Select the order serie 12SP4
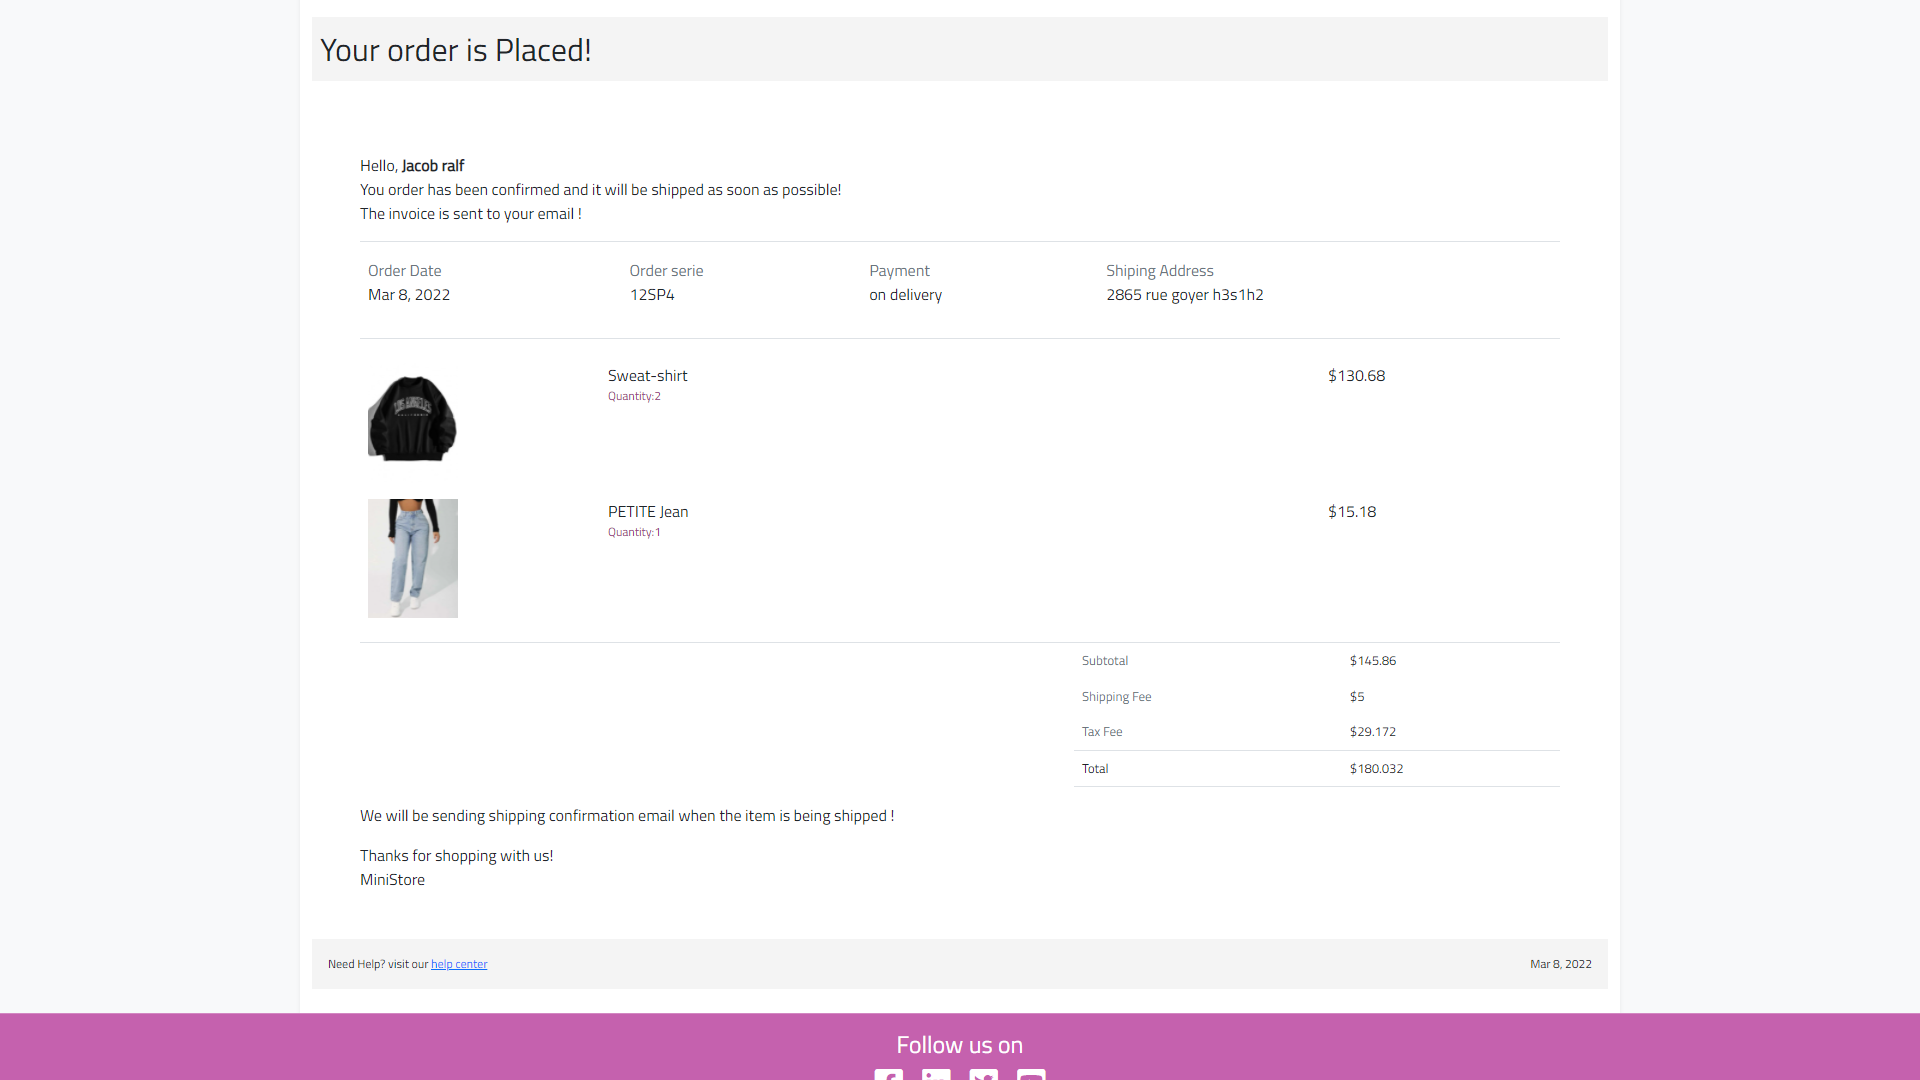The image size is (1920, 1080). [x=652, y=294]
